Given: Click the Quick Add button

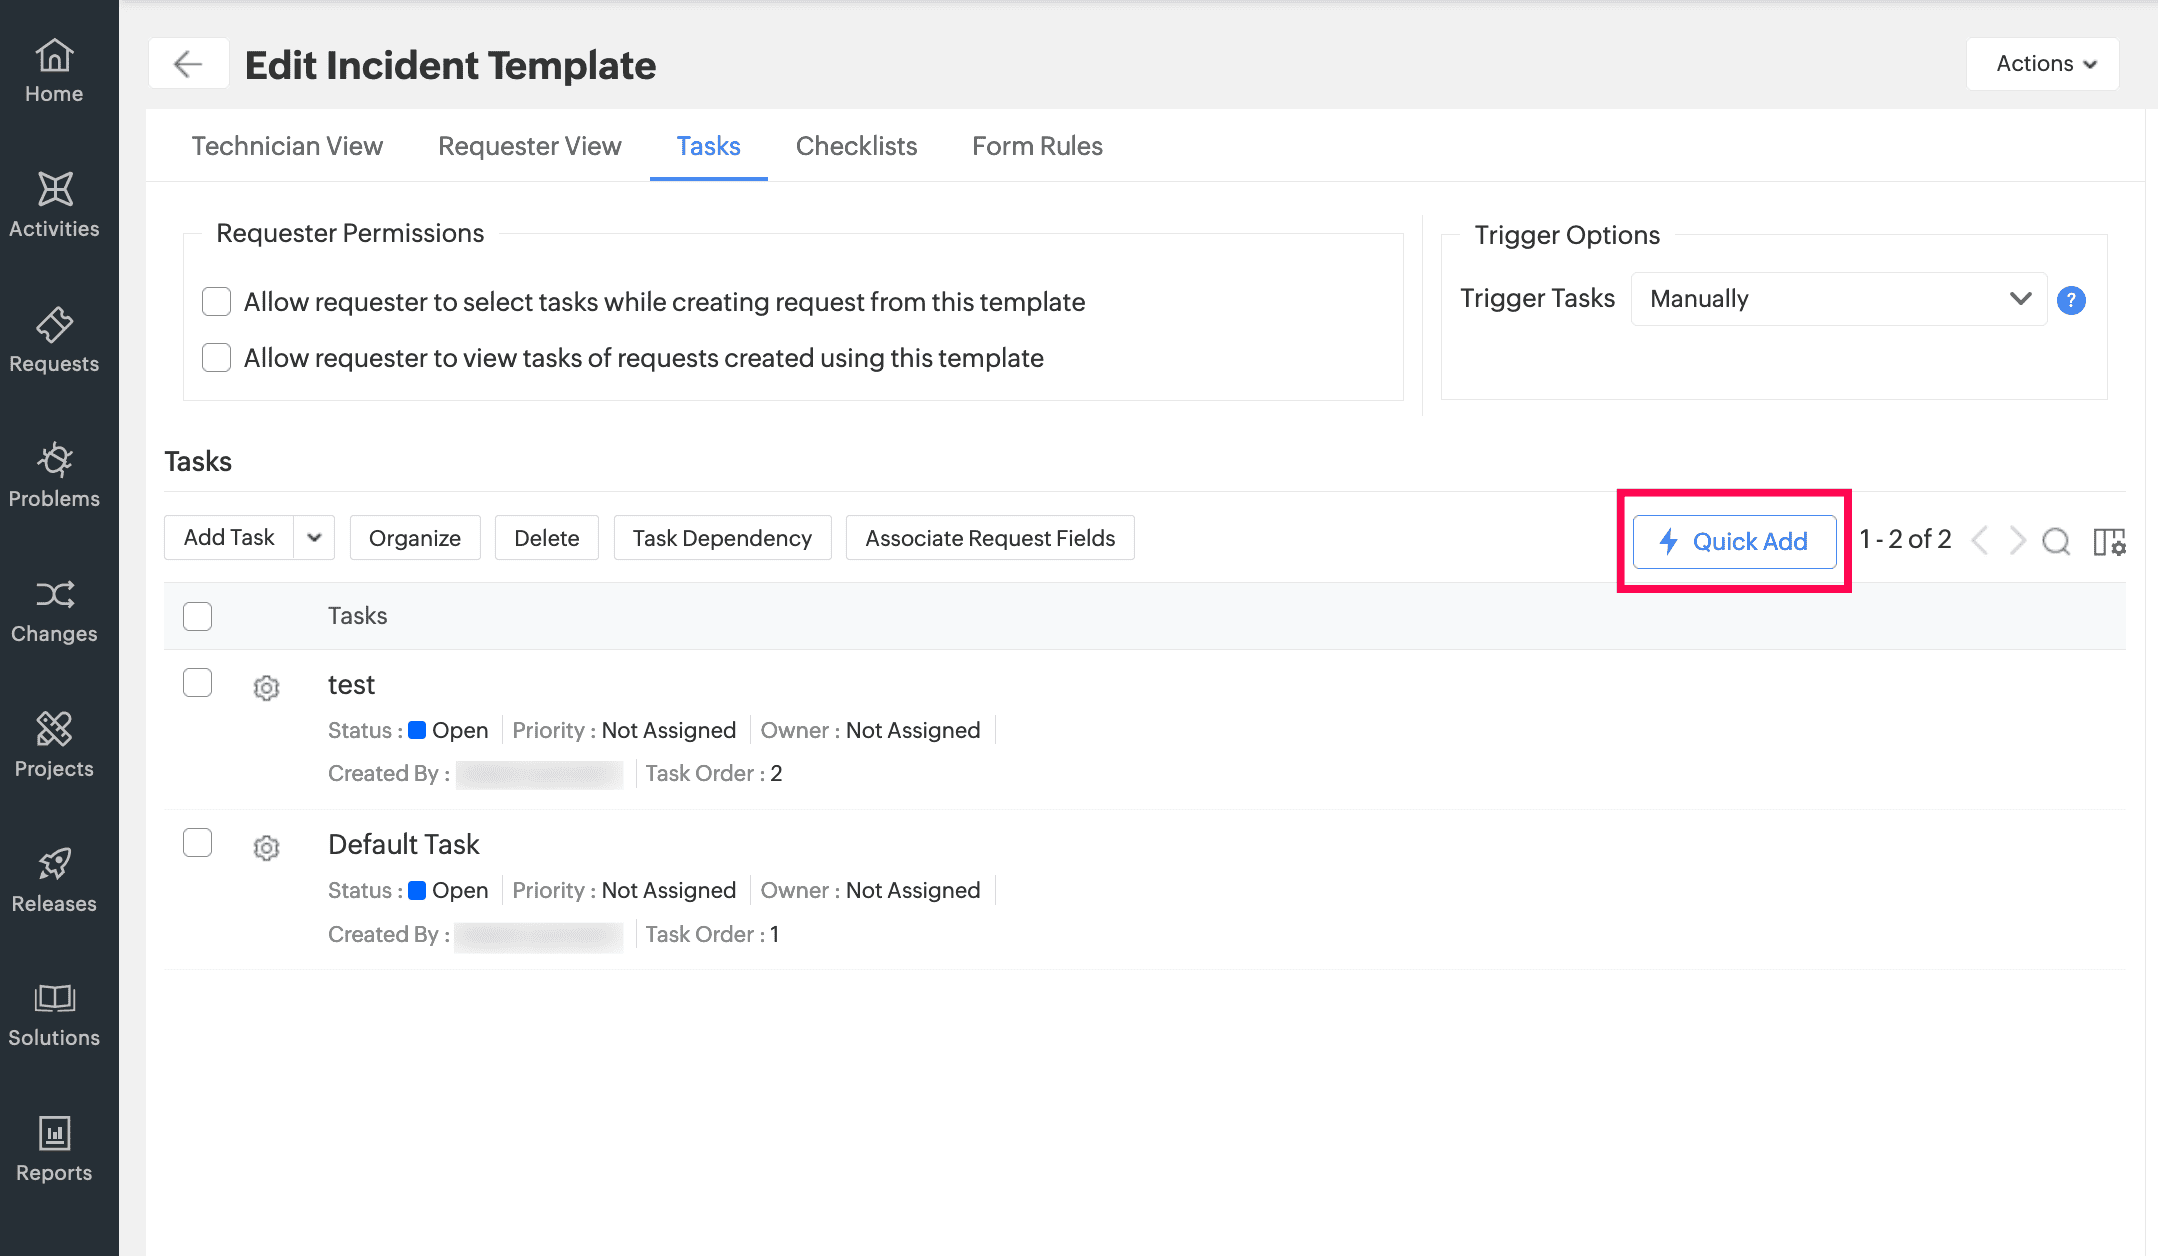Looking at the screenshot, I should point(1734,541).
